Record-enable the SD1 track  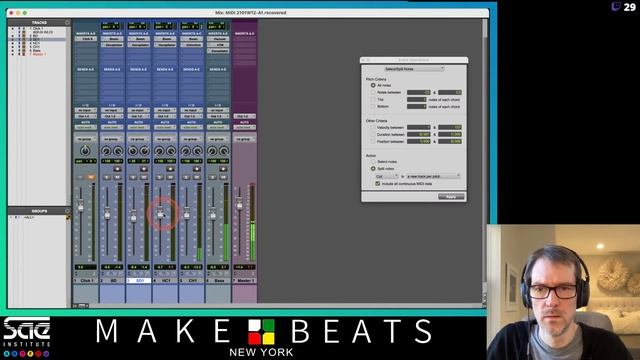pos(144,169)
